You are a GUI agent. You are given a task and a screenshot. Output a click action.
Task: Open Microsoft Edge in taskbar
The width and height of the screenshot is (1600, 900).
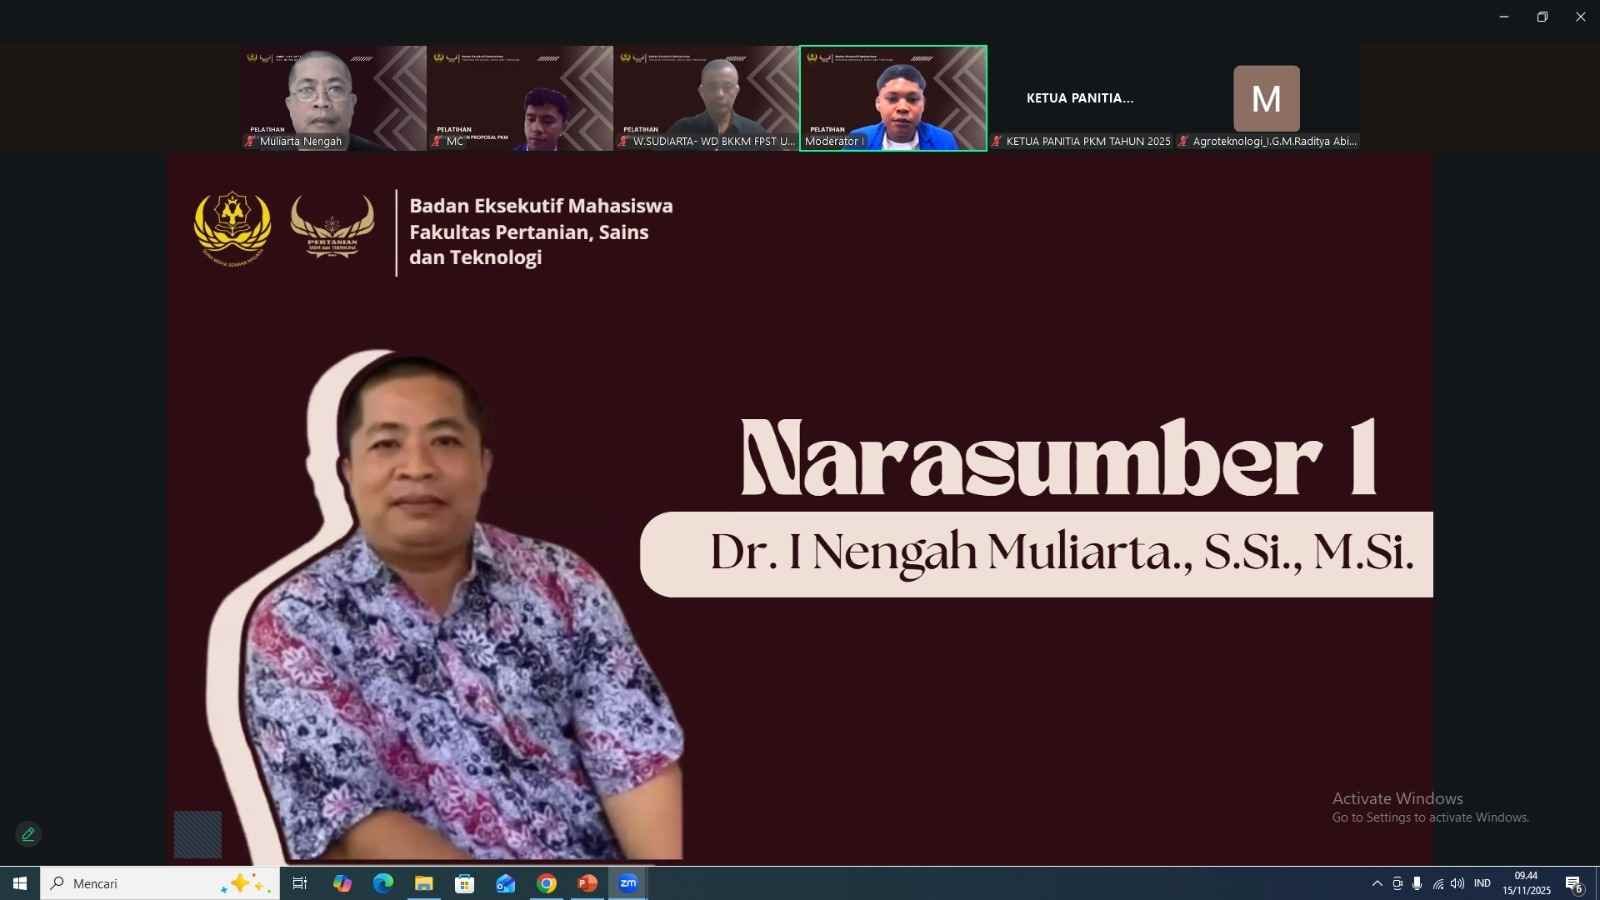click(383, 883)
